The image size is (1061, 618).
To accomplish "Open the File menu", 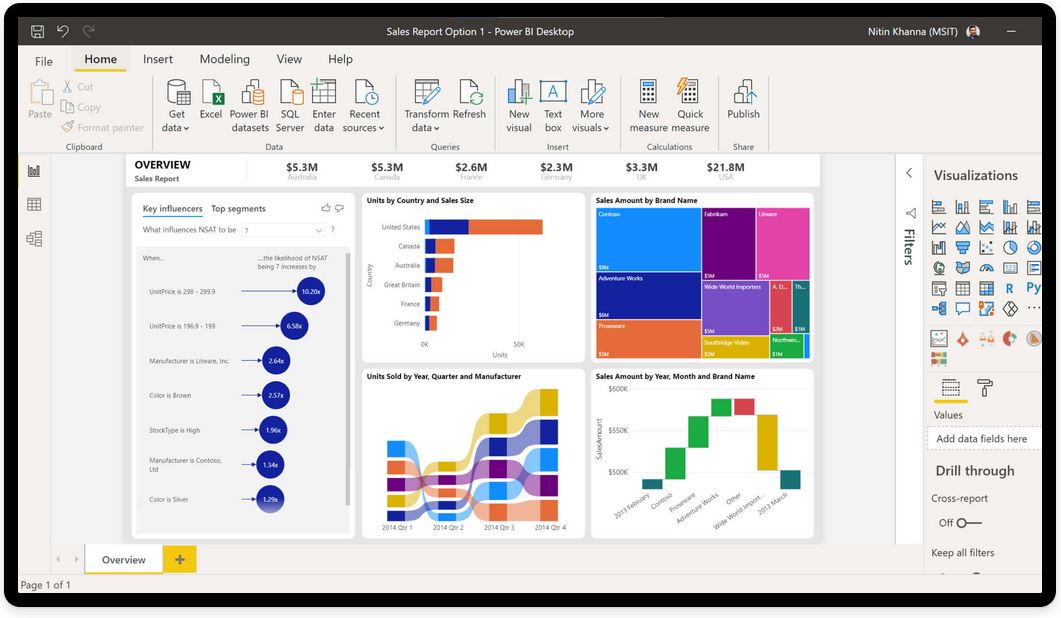I will [44, 61].
